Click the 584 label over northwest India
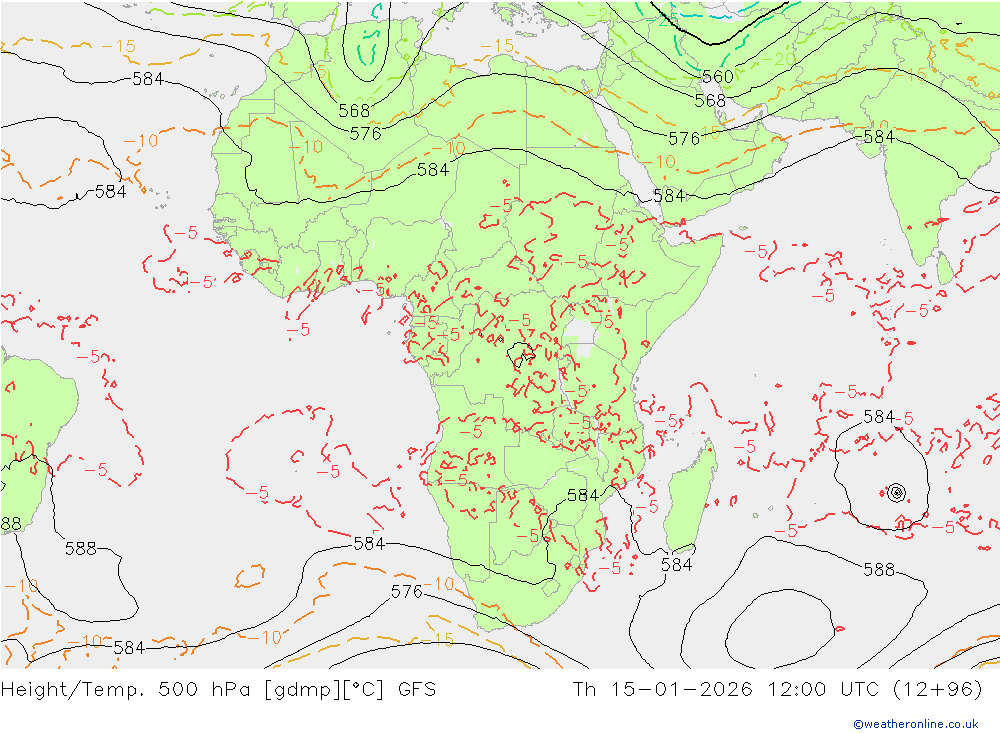1000x733 pixels. coord(879,137)
